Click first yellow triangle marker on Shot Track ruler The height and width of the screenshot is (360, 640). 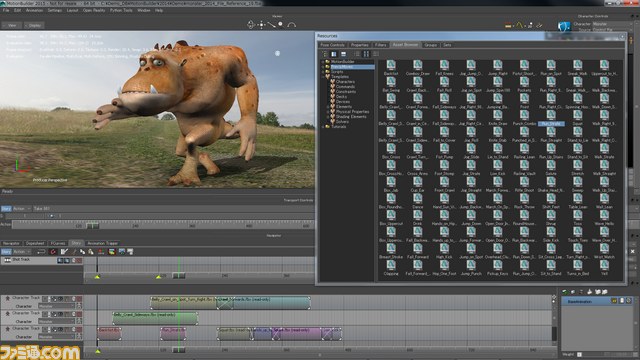tap(97, 277)
